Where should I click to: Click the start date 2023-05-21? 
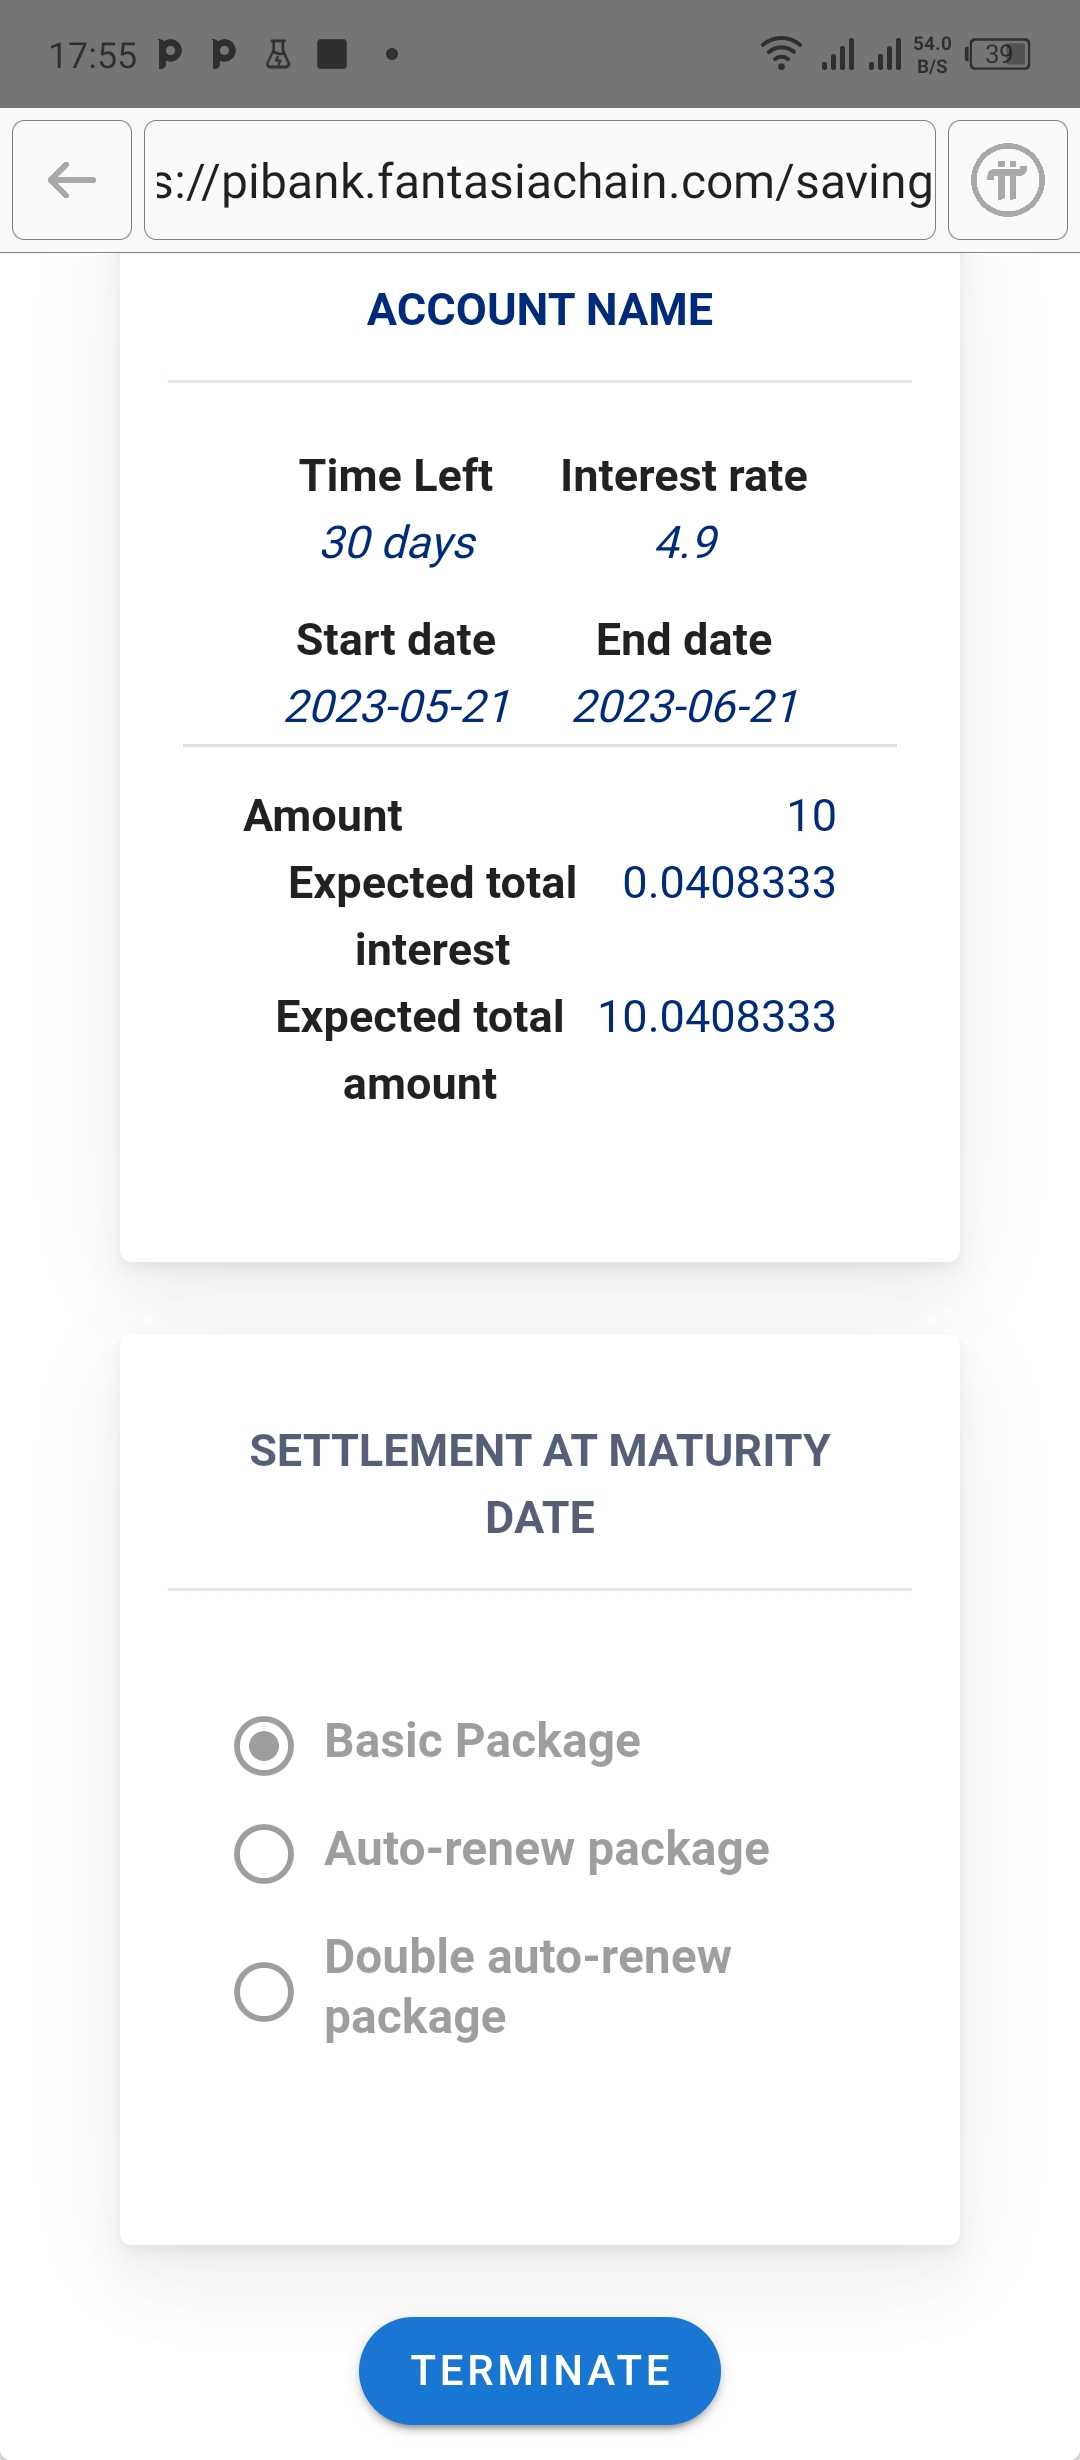(397, 707)
